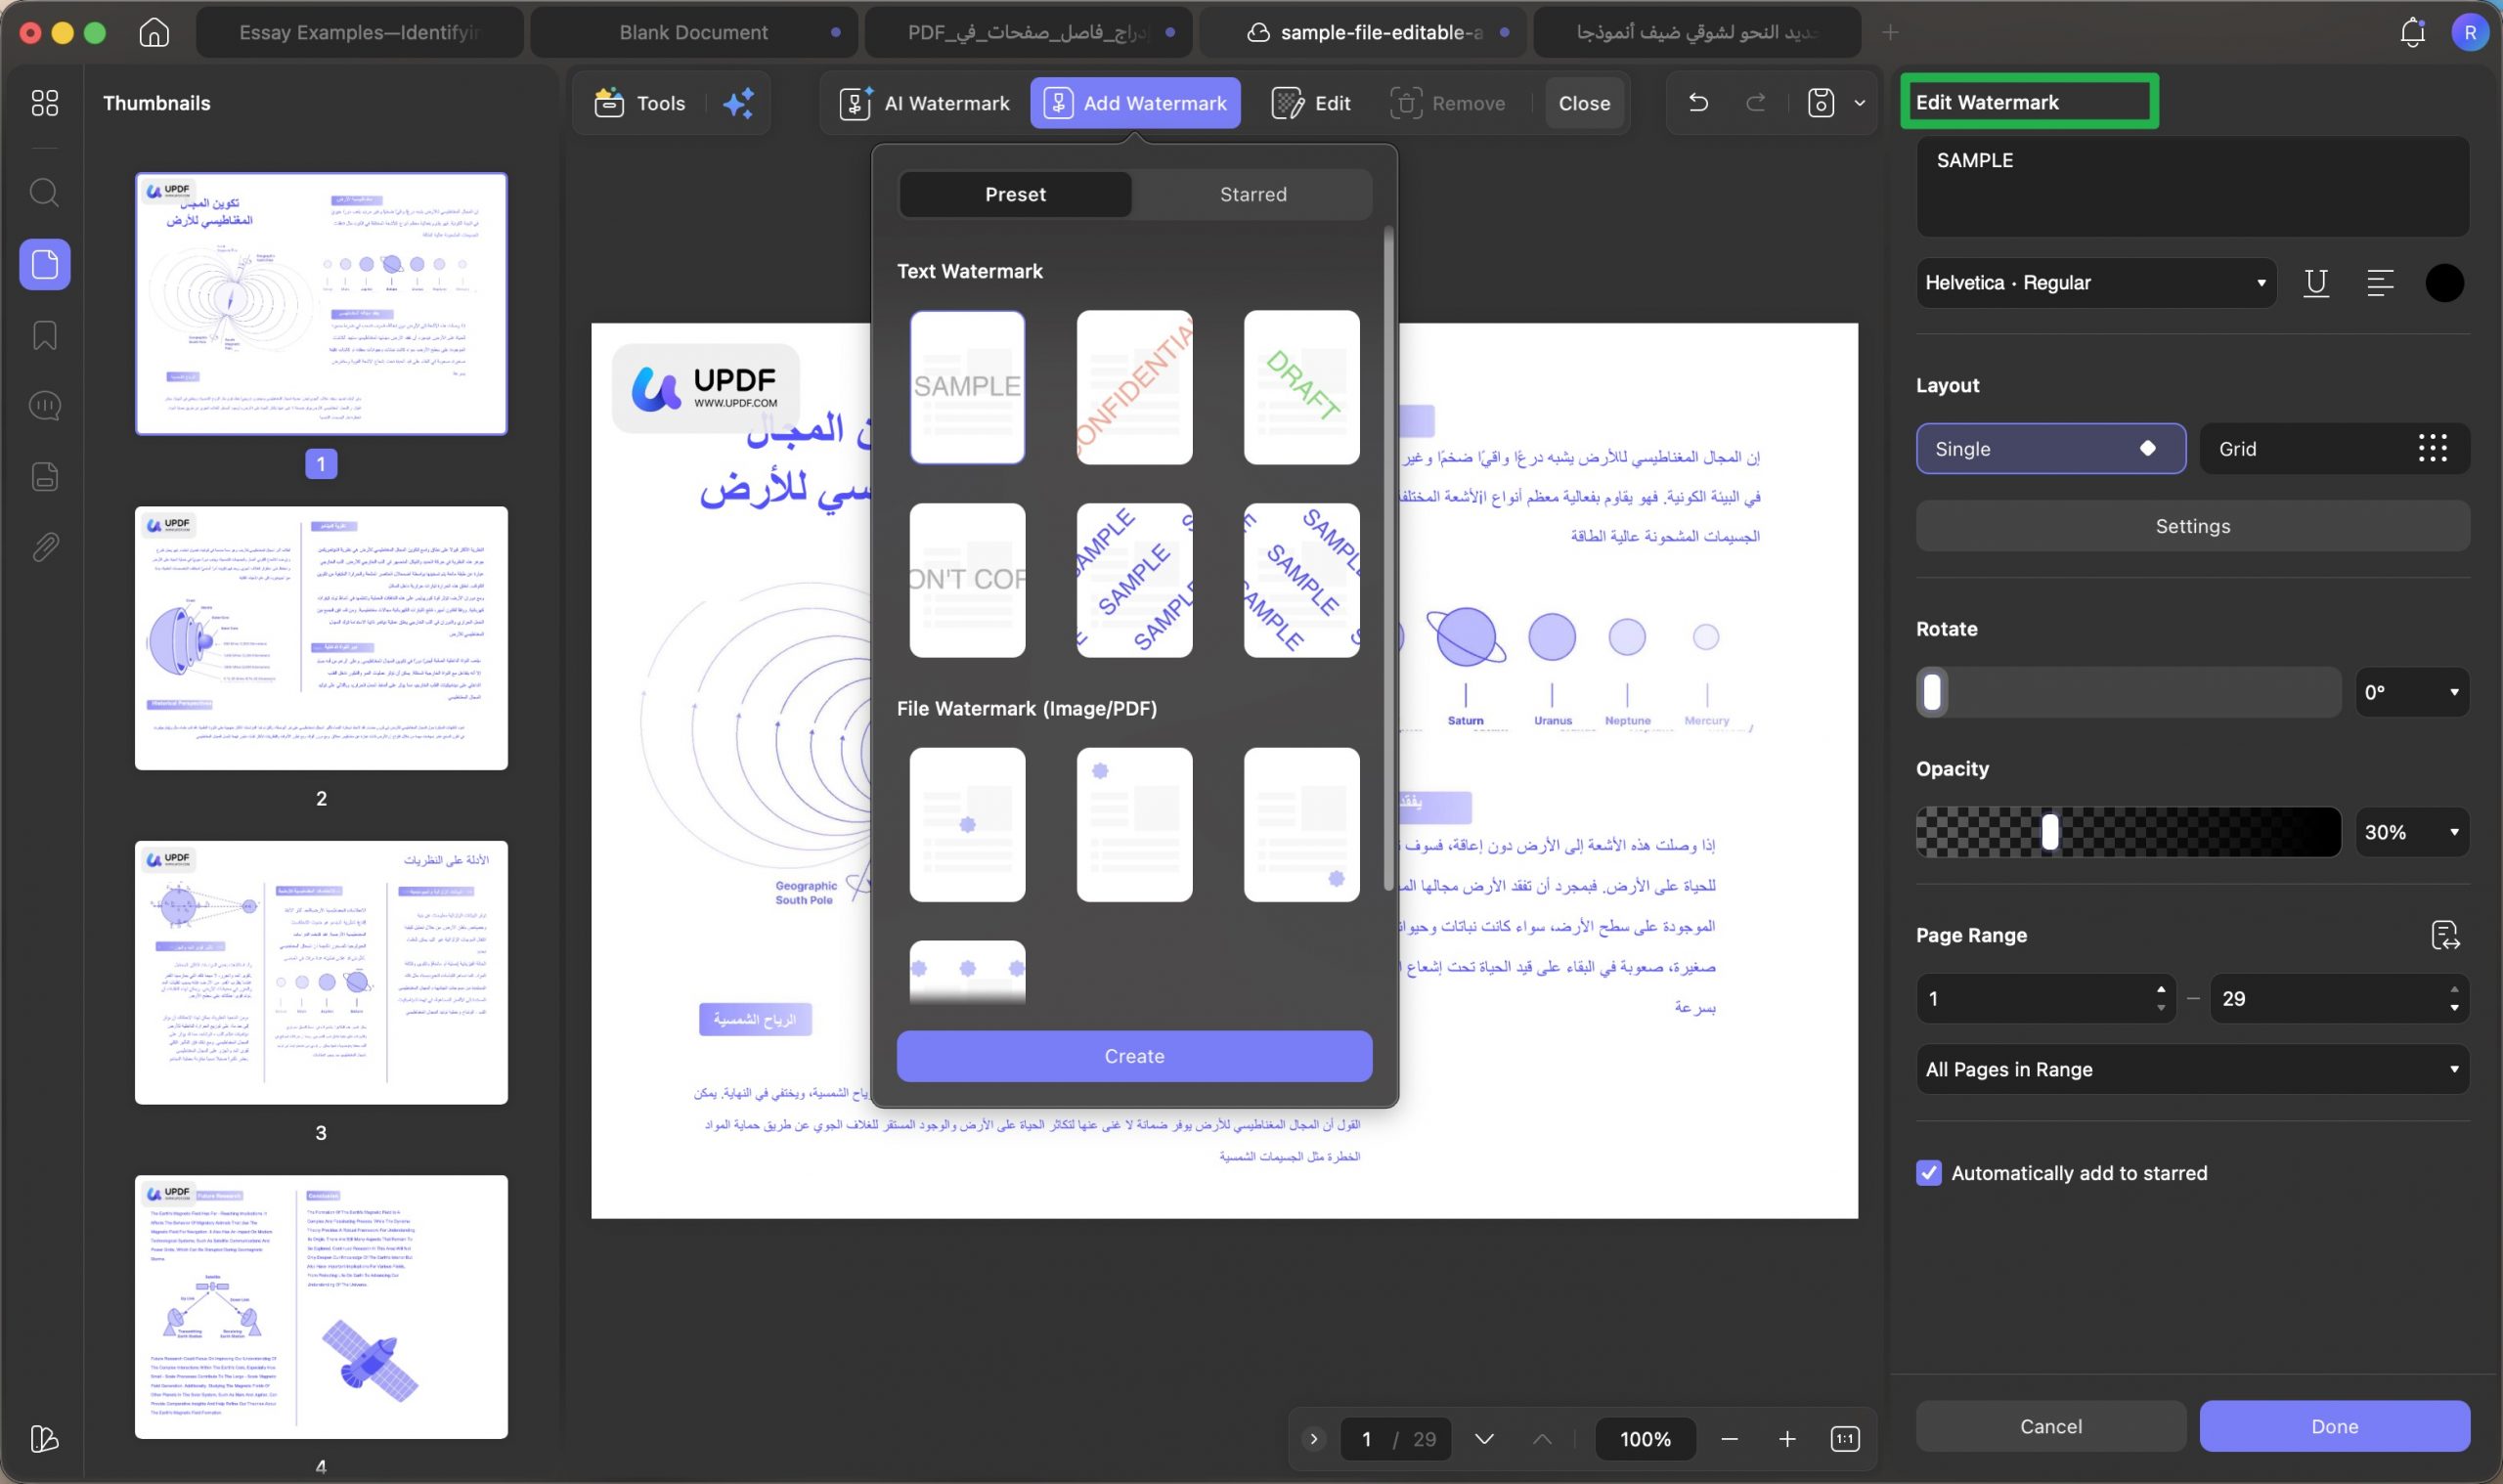Viewport: 2503px width, 1484px height.
Task: Increase the page range start value
Action: coord(2161,989)
